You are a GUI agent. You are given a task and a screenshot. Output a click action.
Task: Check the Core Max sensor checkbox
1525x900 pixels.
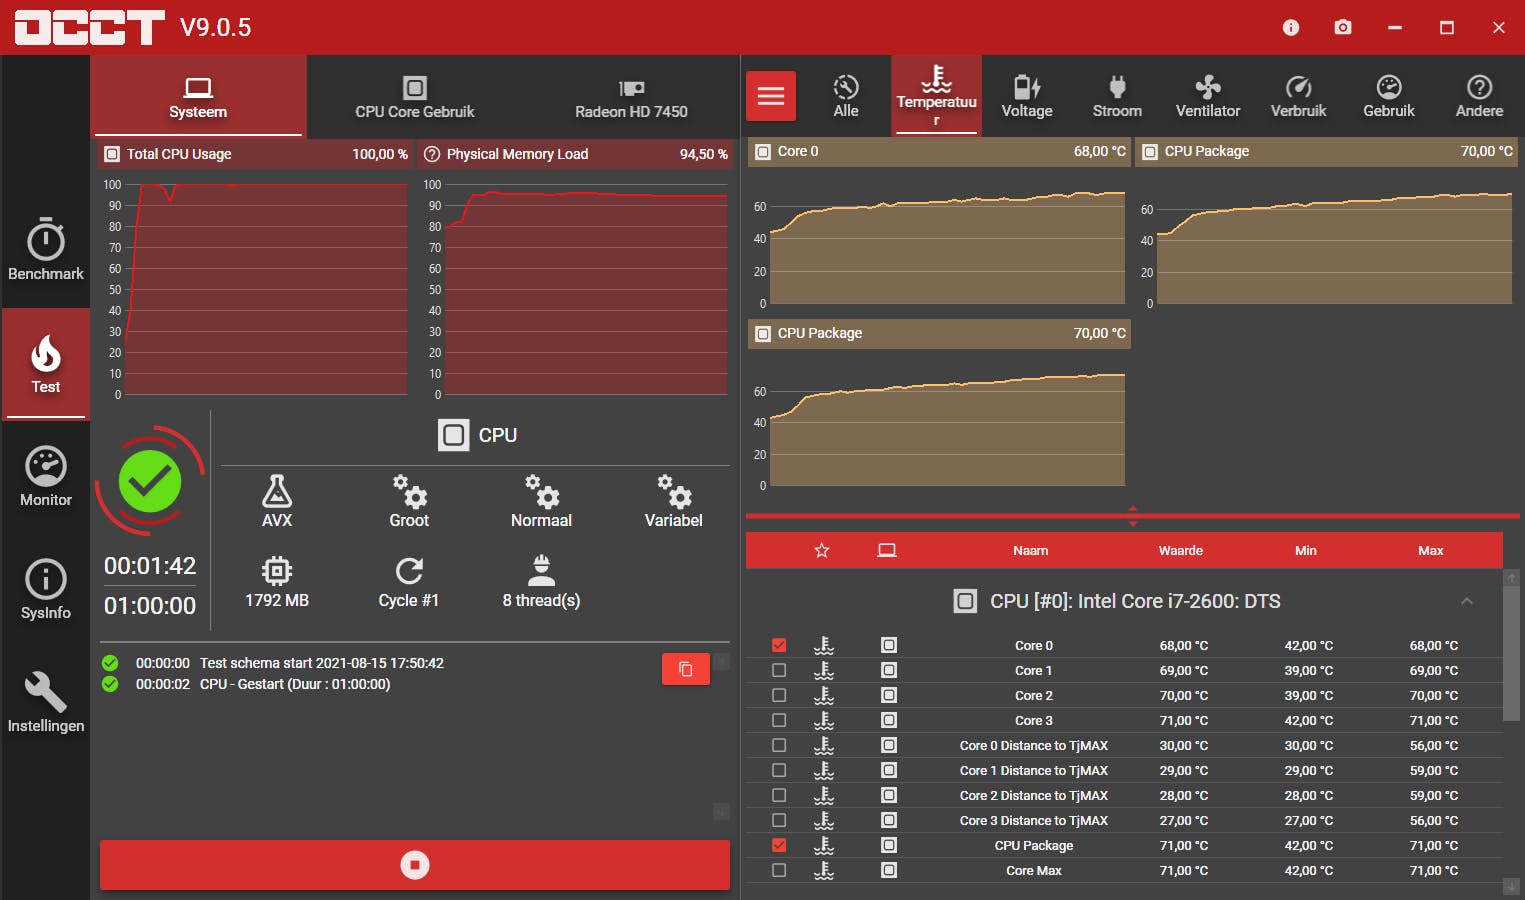tap(779, 870)
